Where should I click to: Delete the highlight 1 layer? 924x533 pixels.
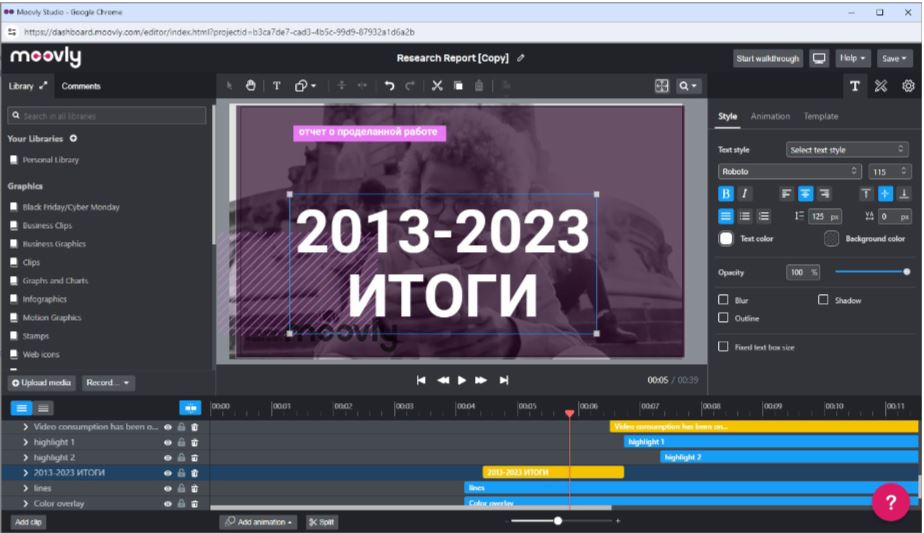tap(194, 442)
